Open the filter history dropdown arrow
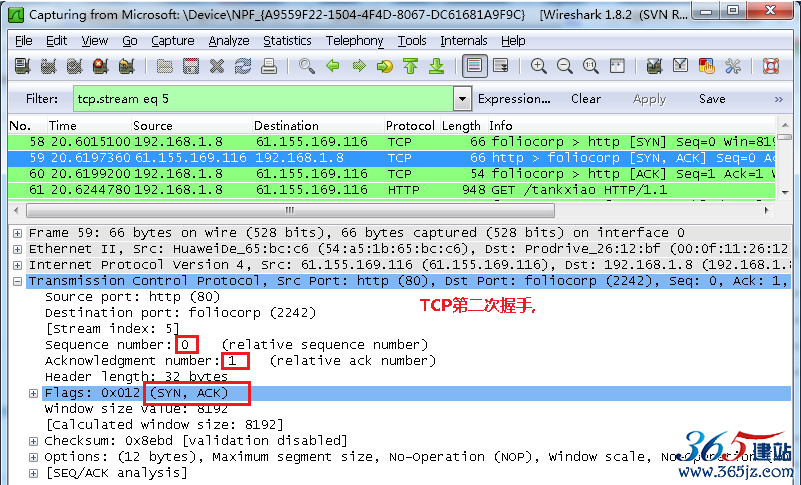This screenshot has width=801, height=485. (x=462, y=99)
